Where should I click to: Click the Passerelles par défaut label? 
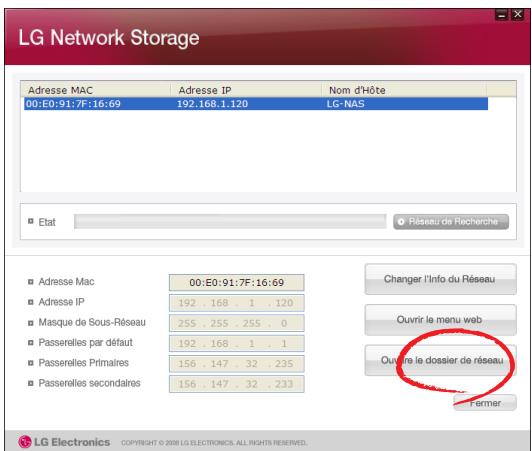click(86, 342)
